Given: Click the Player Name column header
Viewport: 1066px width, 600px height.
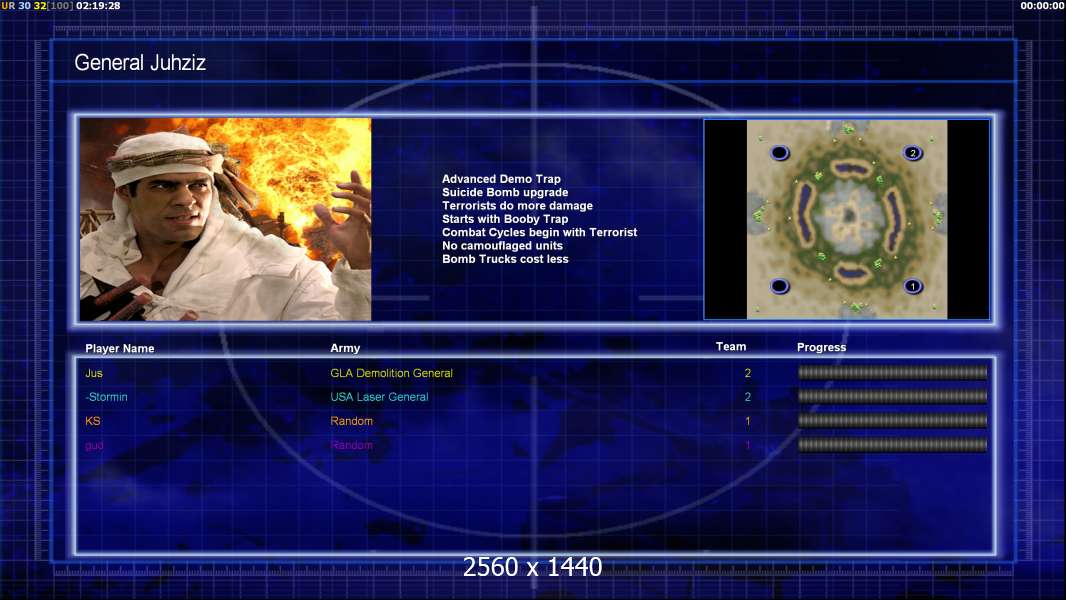Looking at the screenshot, I should pos(120,349).
